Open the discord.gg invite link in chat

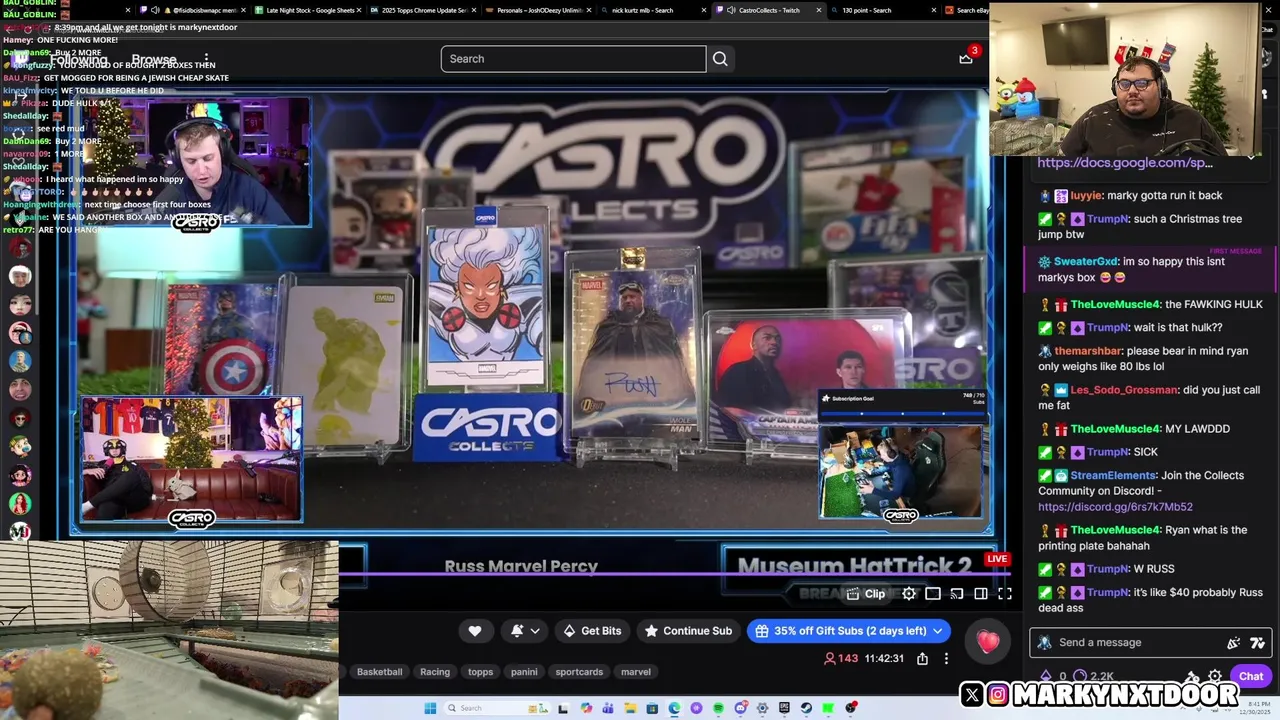(1115, 507)
